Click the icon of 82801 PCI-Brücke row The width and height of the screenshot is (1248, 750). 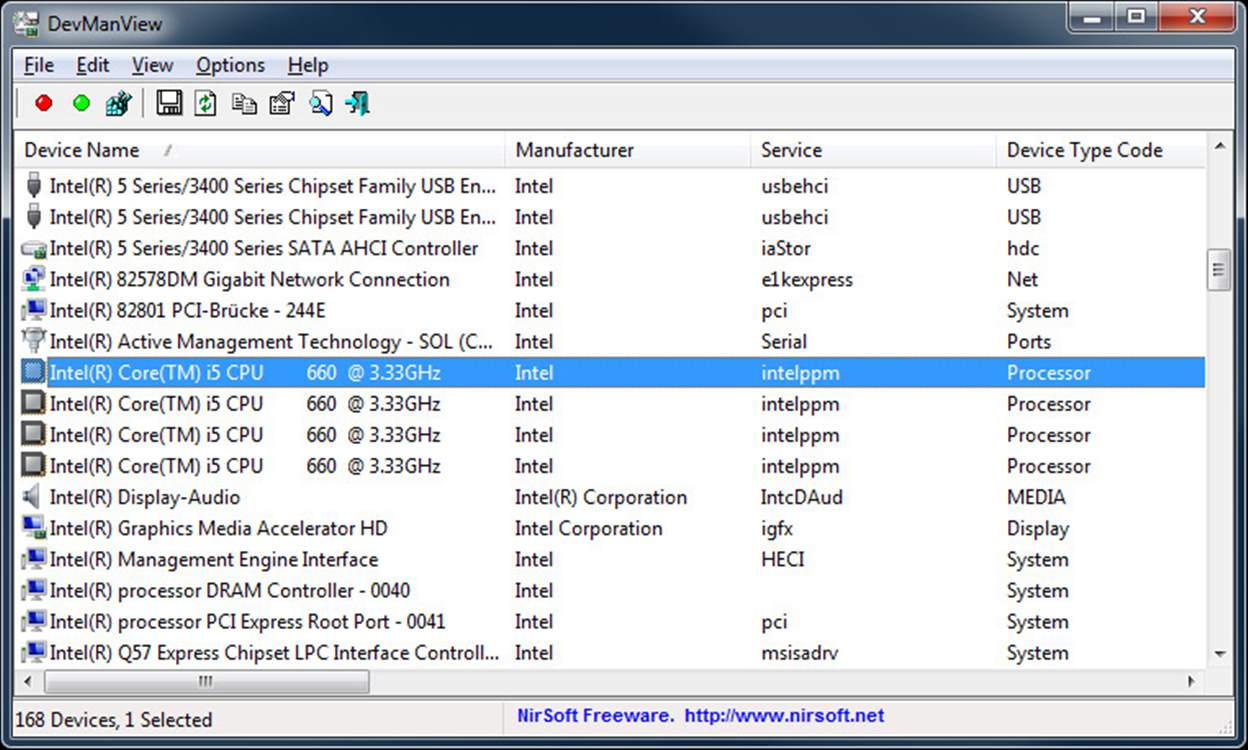pos(34,311)
